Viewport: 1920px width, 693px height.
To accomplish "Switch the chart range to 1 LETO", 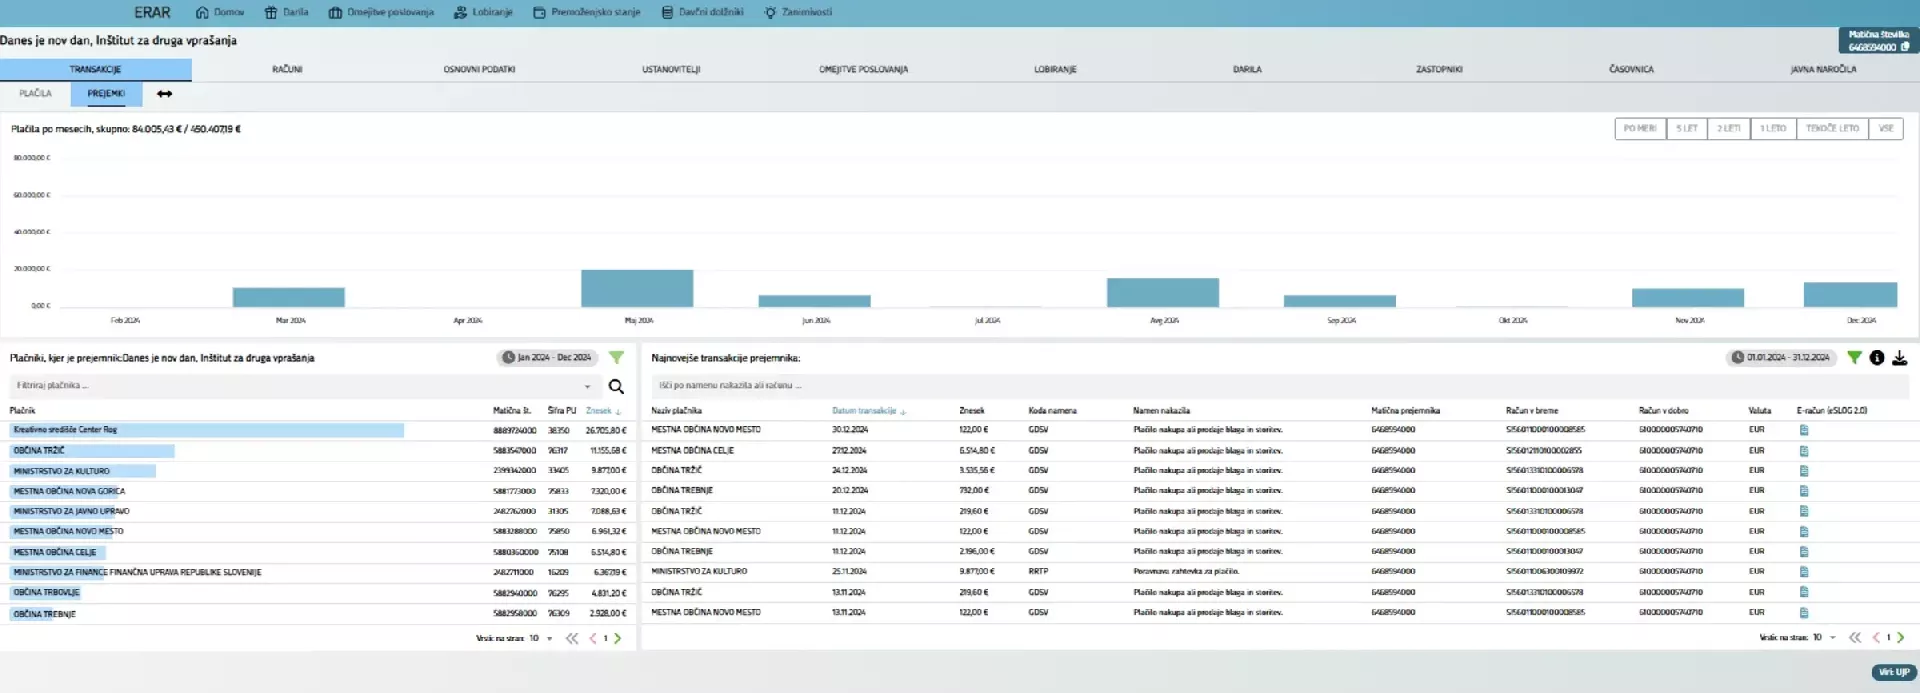I will point(1772,129).
